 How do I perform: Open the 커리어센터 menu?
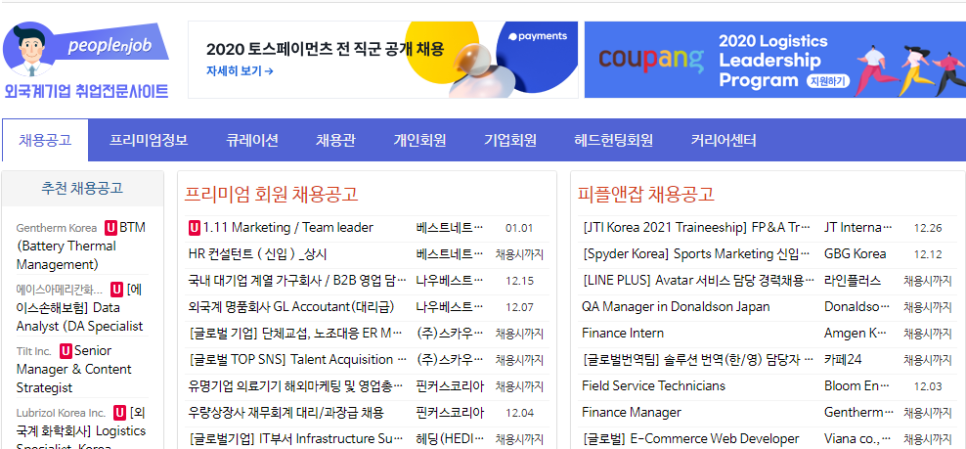[x=723, y=140]
